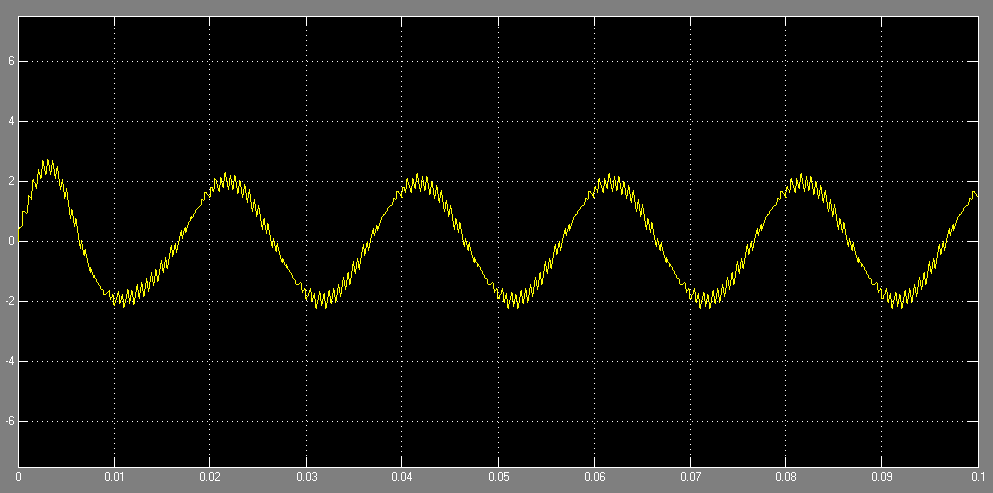
Task: Select the amplitude axis label -2
Action: tap(9, 302)
